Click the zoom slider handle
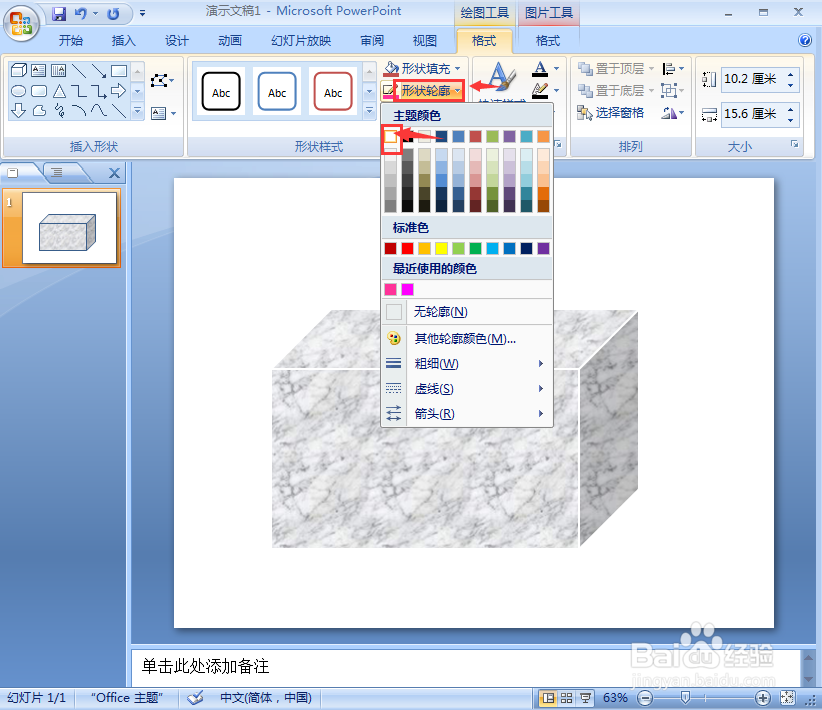 [685, 697]
